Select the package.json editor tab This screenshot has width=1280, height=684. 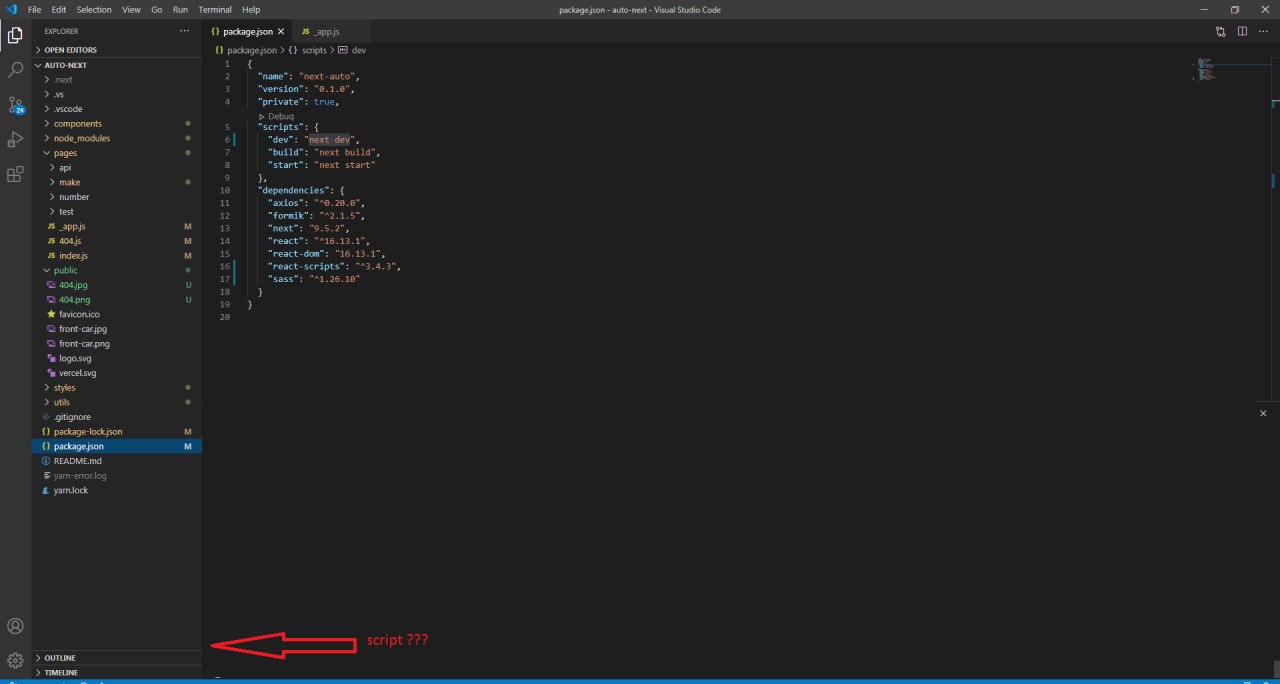click(x=246, y=31)
